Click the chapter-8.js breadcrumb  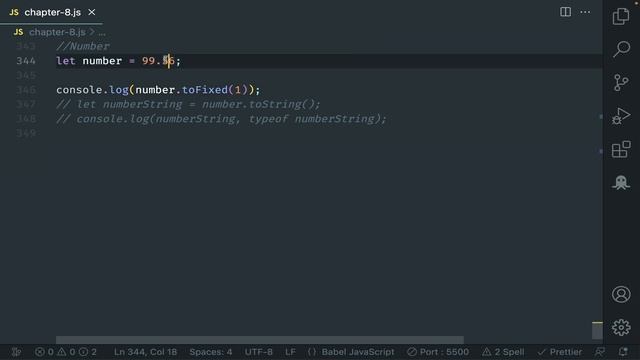pos(57,32)
